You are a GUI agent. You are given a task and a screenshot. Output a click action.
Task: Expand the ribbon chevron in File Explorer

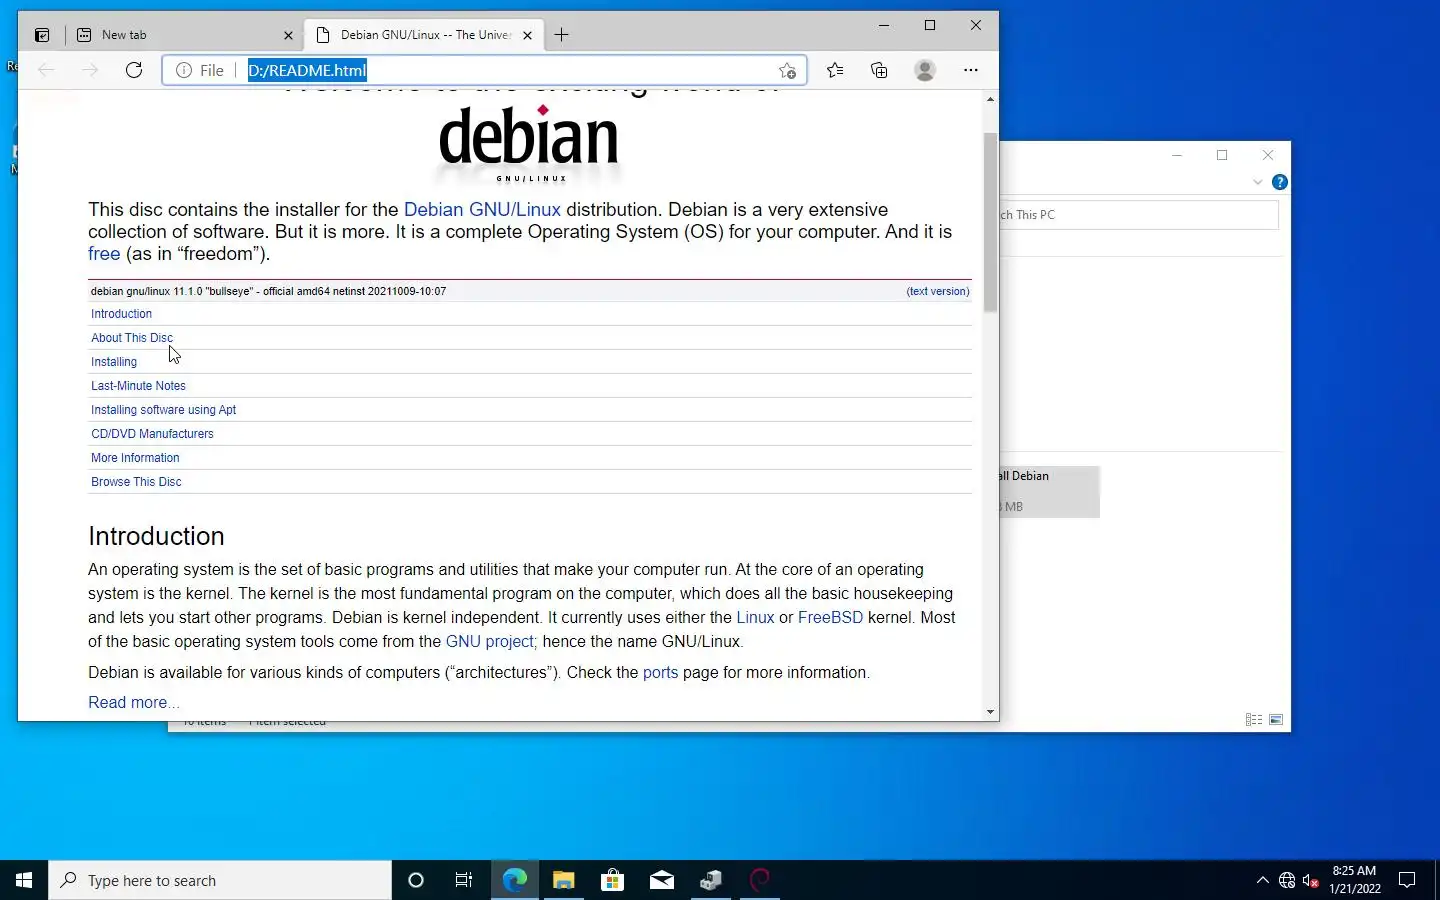click(x=1257, y=182)
